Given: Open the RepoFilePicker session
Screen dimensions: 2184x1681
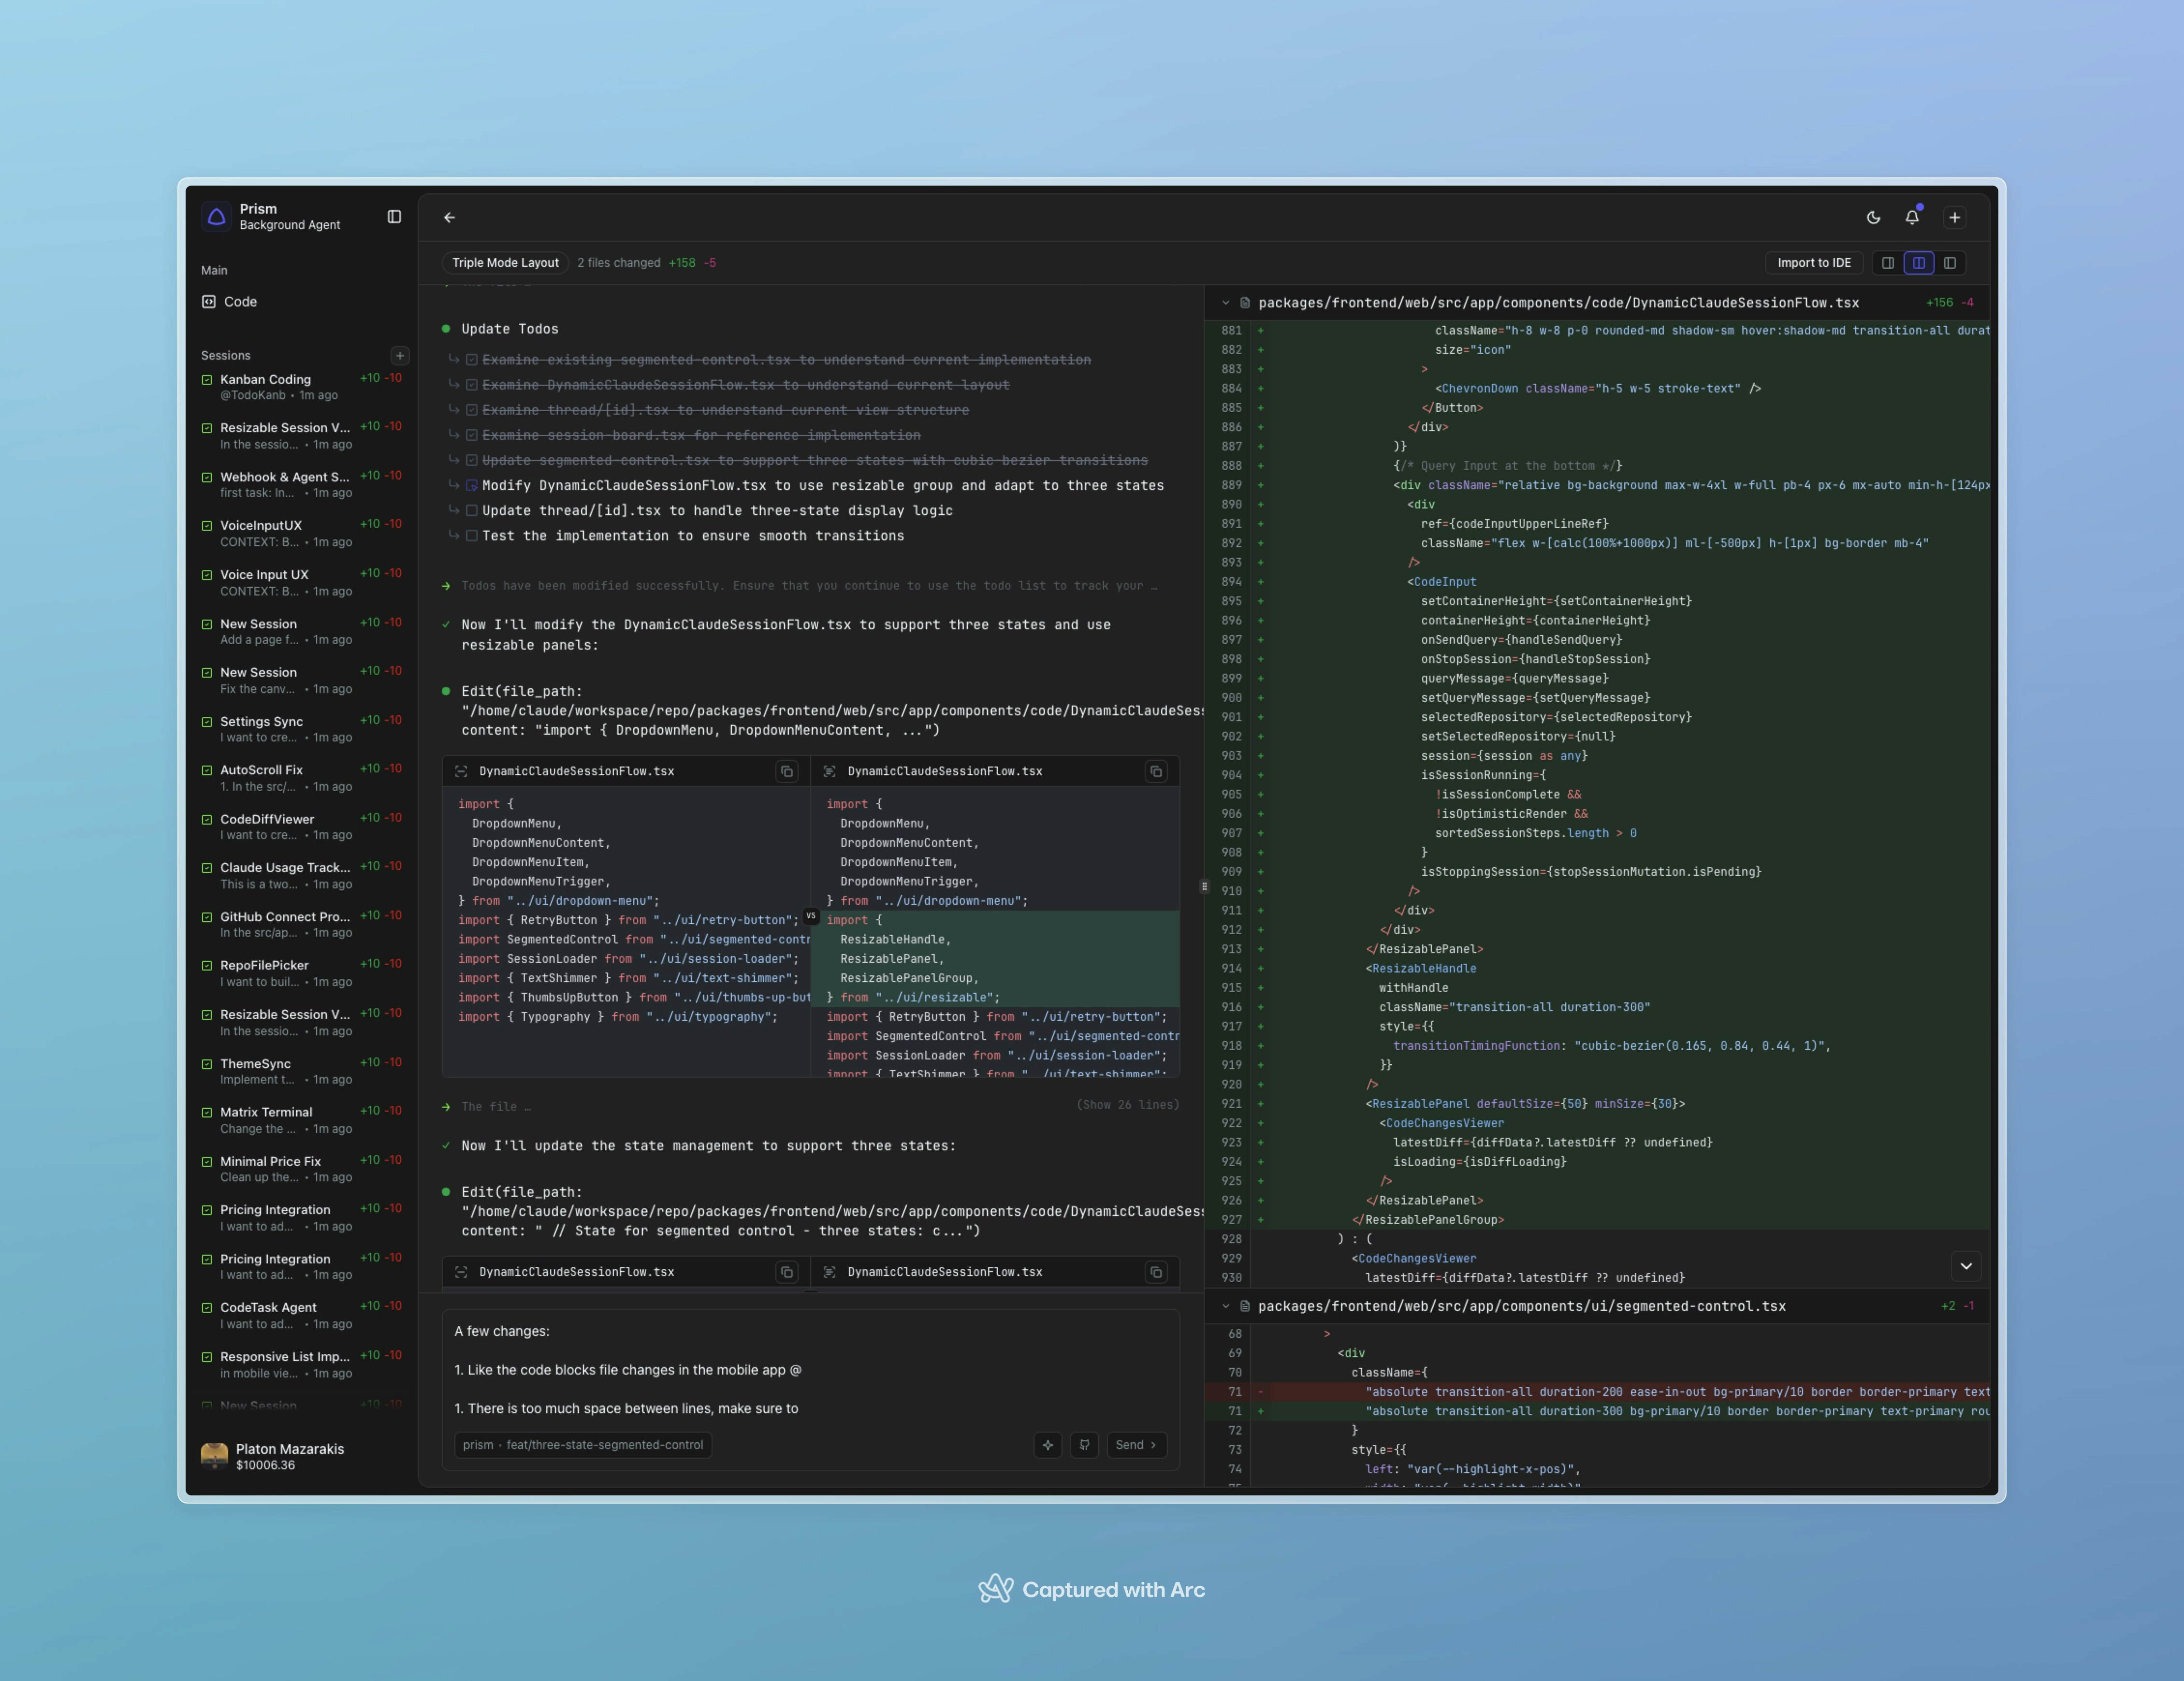Looking at the screenshot, I should point(302,973).
